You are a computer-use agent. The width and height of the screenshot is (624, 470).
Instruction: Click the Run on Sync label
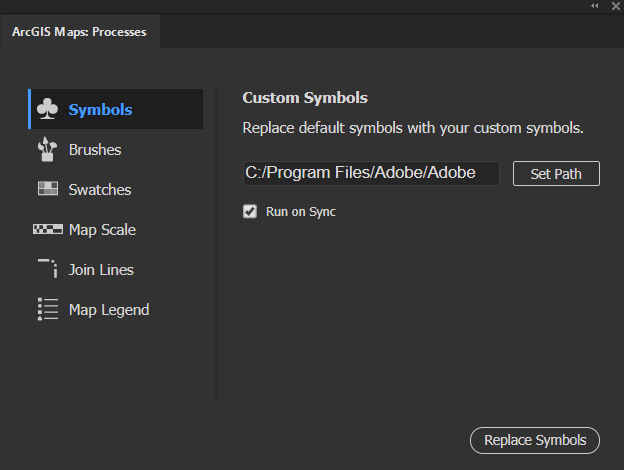click(300, 212)
